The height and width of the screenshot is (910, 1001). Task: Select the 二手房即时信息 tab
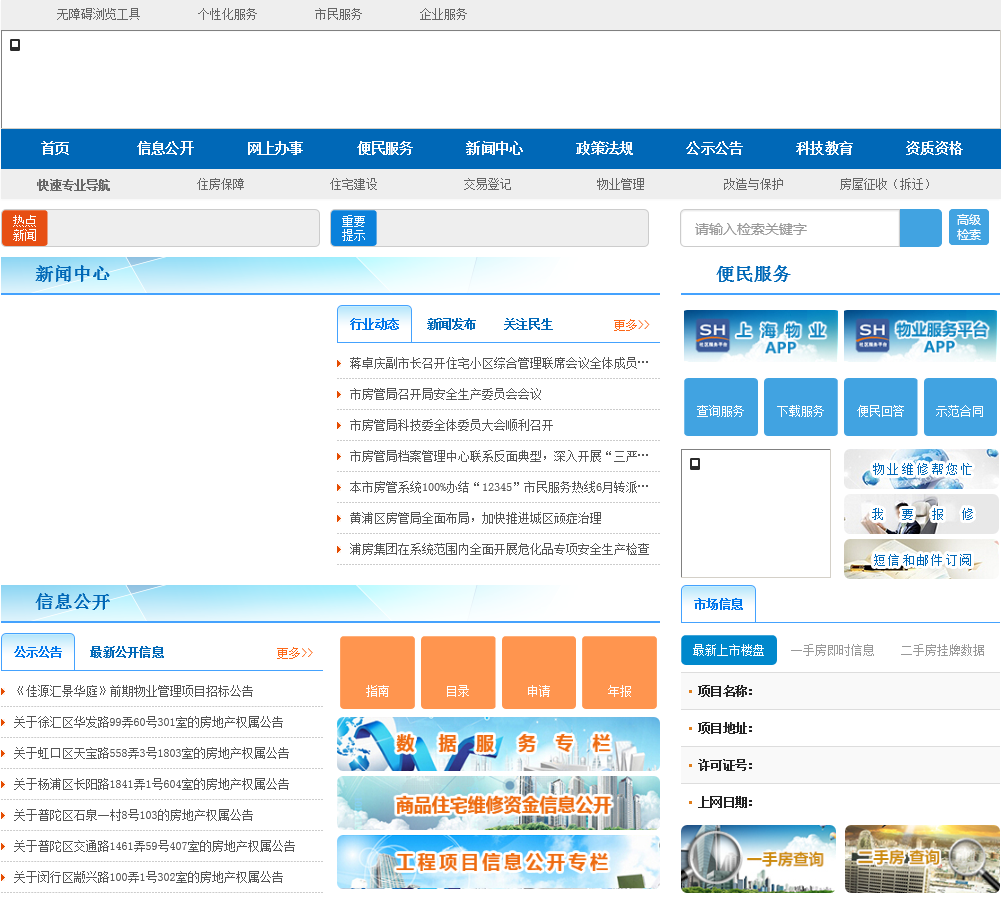832,651
